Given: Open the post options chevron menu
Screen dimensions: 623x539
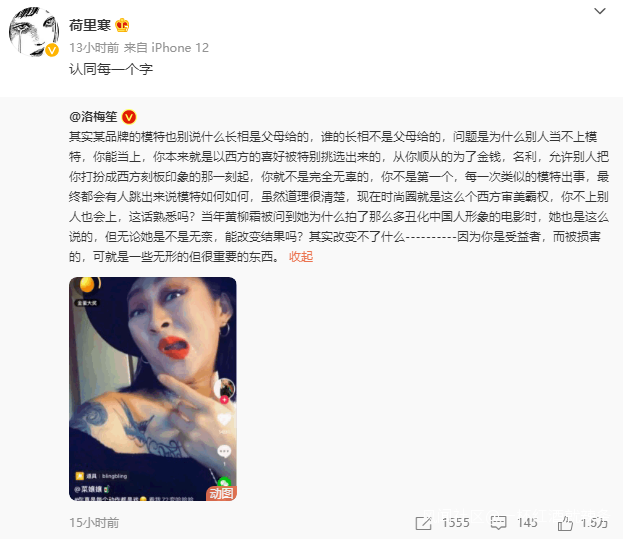Looking at the screenshot, I should pyautogui.click(x=600, y=11).
